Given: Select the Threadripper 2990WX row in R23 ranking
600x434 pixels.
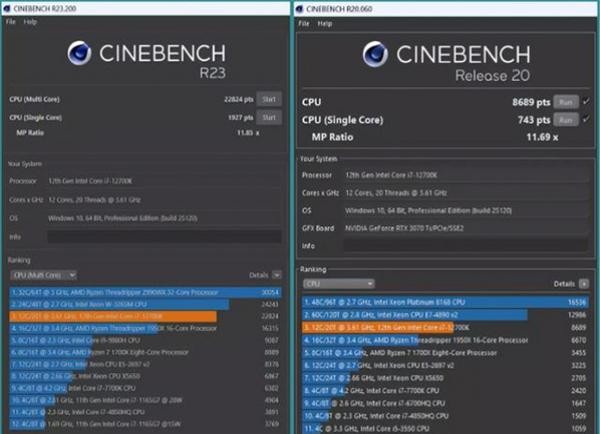Looking at the screenshot, I should click(x=145, y=292).
